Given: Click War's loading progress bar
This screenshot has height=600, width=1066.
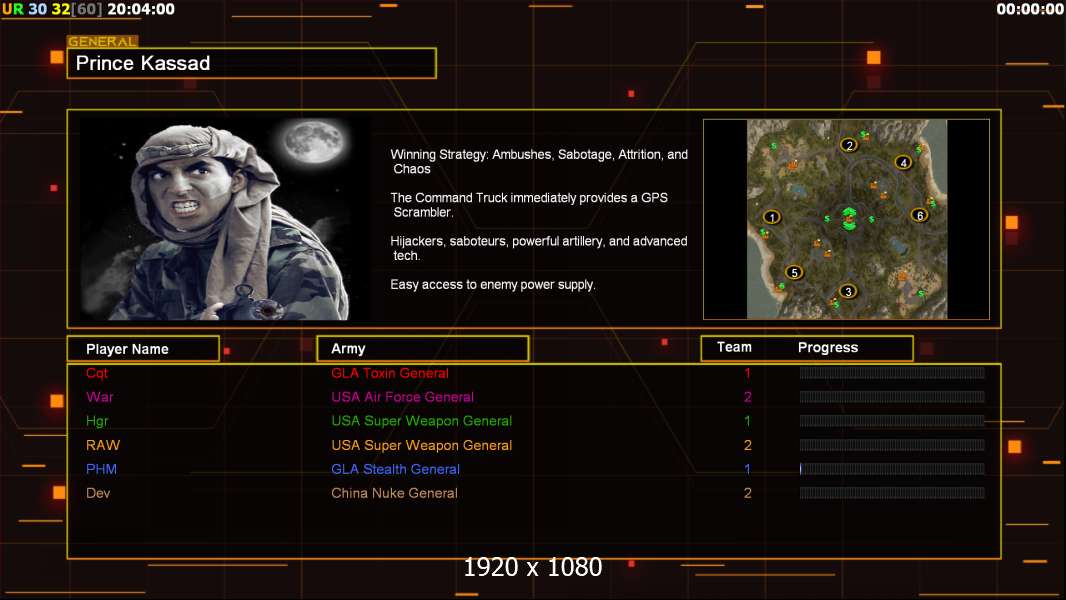Looking at the screenshot, I should pyautogui.click(x=892, y=397).
